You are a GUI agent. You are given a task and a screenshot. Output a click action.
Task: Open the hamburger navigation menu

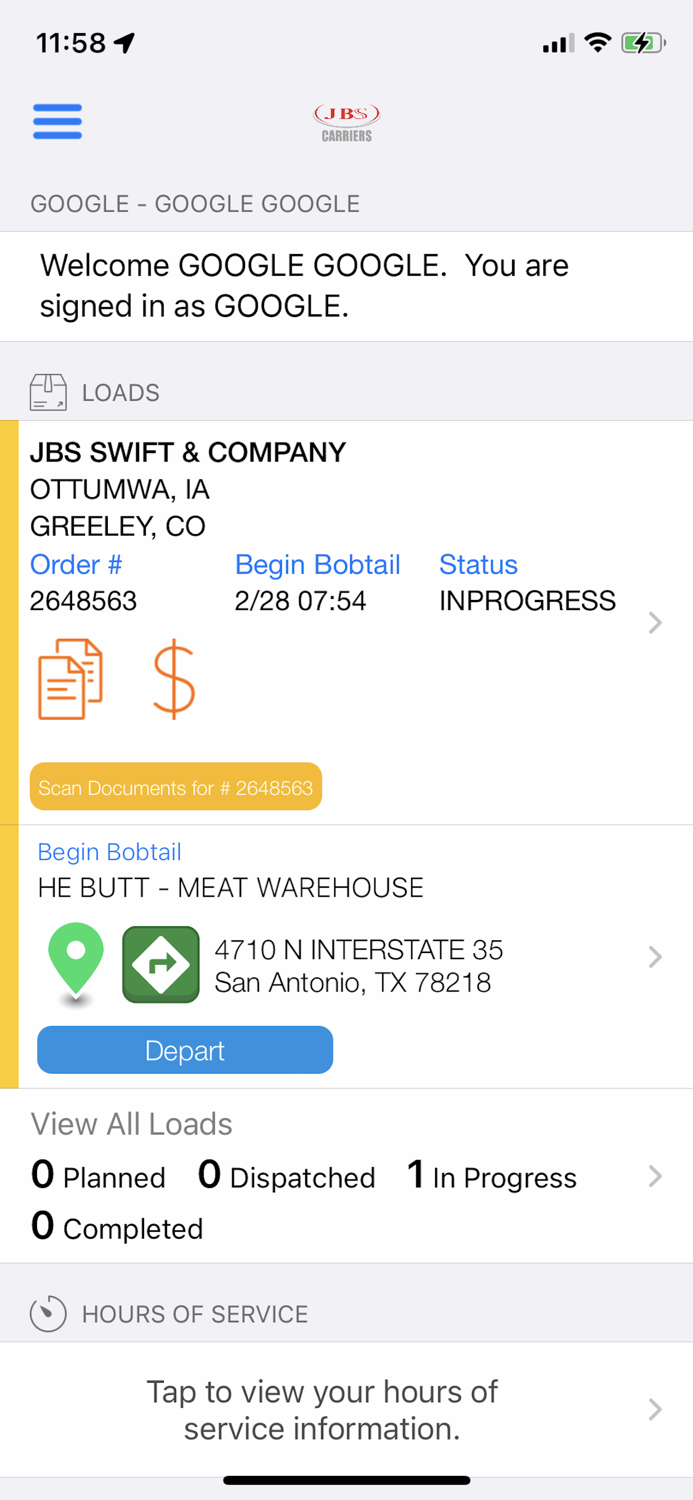coord(57,120)
